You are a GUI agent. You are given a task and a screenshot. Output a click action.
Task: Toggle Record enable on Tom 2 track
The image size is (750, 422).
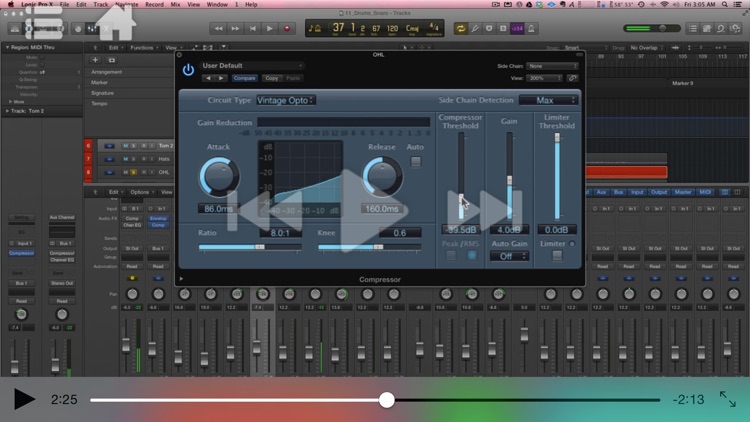click(x=143, y=145)
